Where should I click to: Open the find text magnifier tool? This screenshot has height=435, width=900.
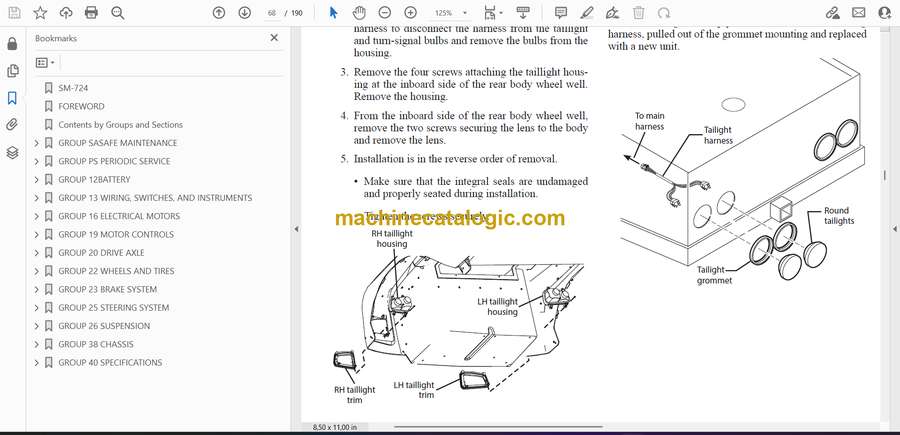(118, 13)
